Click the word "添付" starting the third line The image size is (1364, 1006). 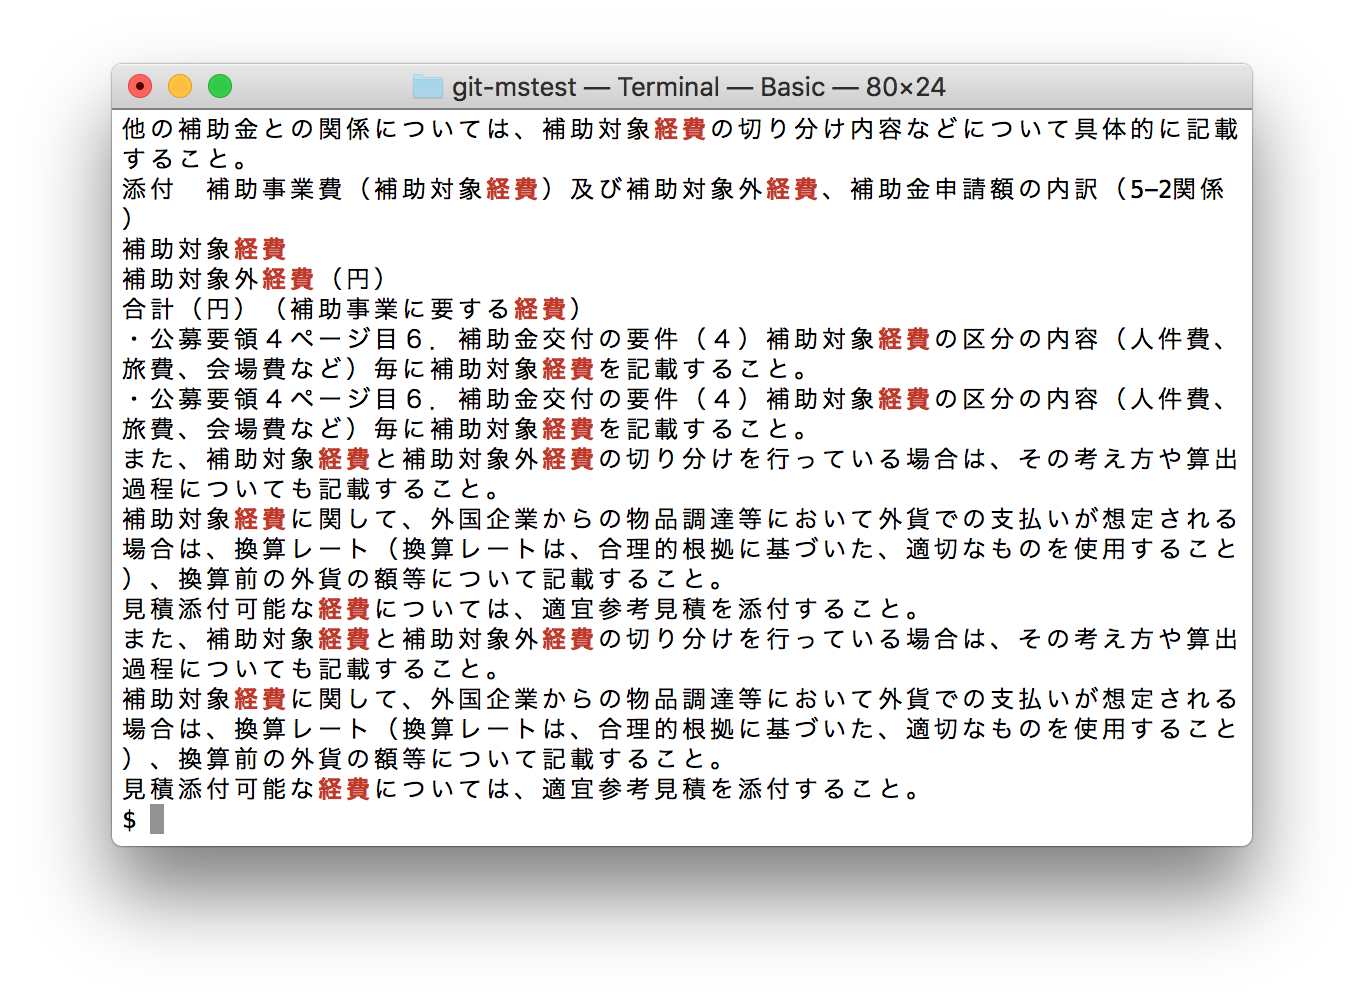pos(148,189)
